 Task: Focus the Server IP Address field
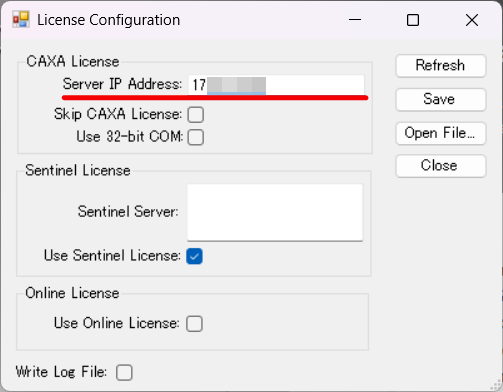pos(276,85)
